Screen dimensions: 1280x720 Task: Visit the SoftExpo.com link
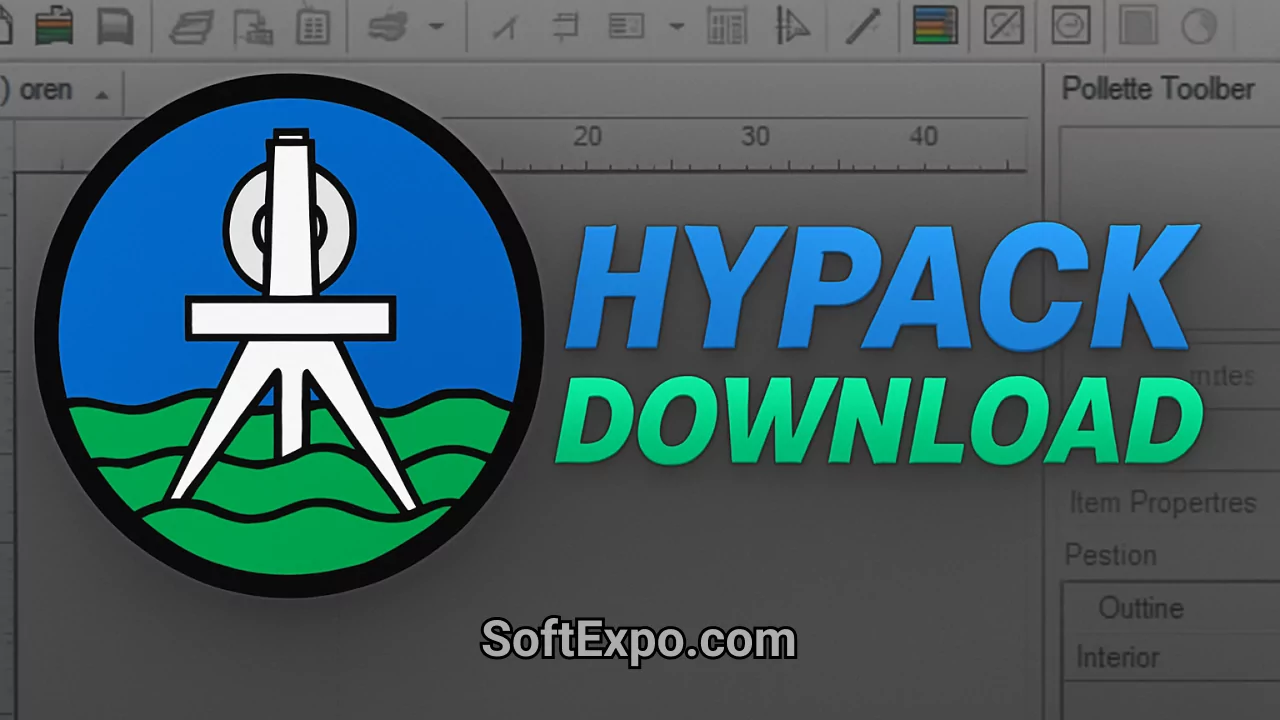[x=638, y=640]
